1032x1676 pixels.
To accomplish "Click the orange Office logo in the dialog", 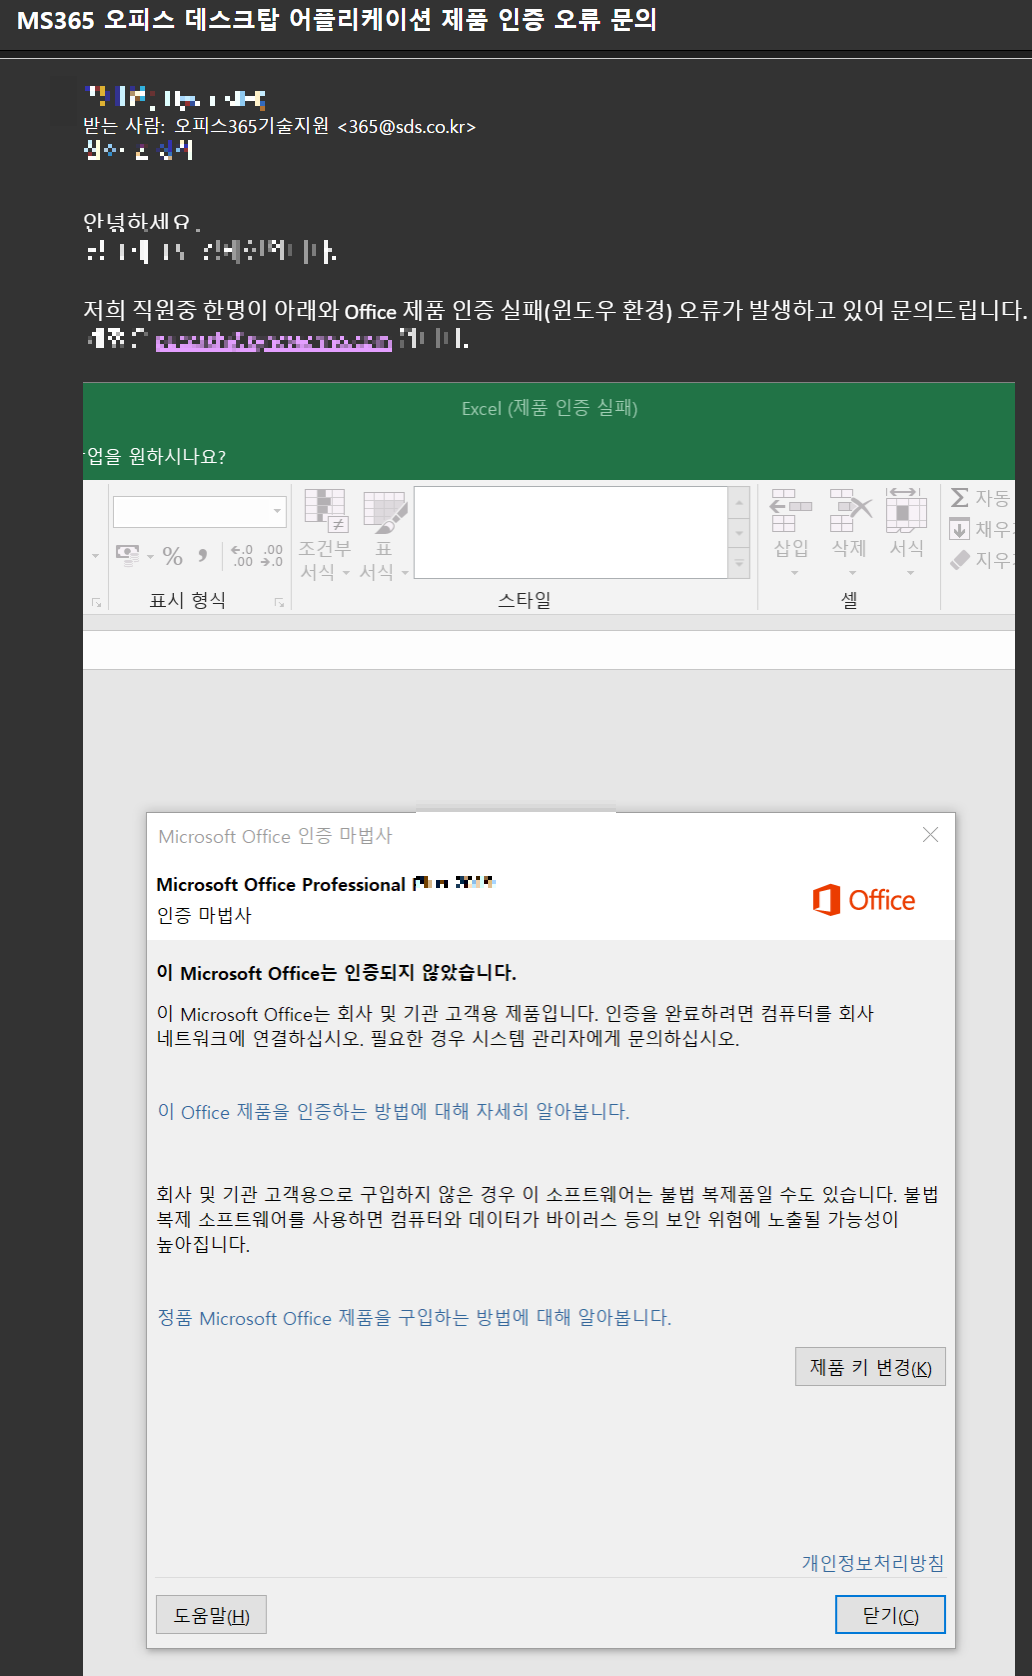I will [864, 900].
